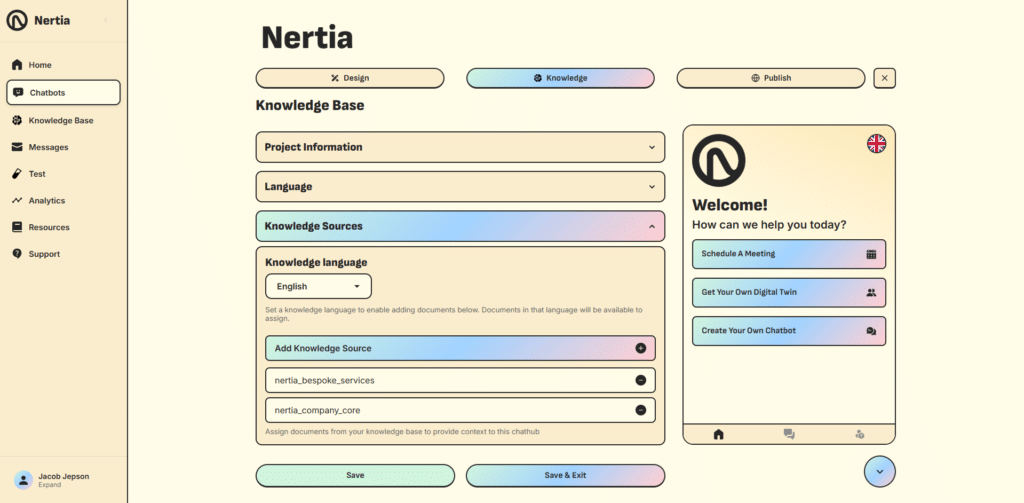1024x503 pixels.
Task: Click the Home house icon
Action: (x=17, y=65)
